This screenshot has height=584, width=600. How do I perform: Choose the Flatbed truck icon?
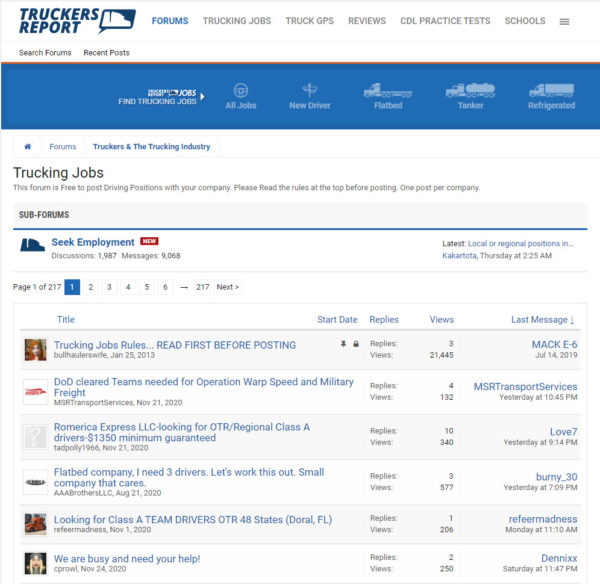point(388,91)
